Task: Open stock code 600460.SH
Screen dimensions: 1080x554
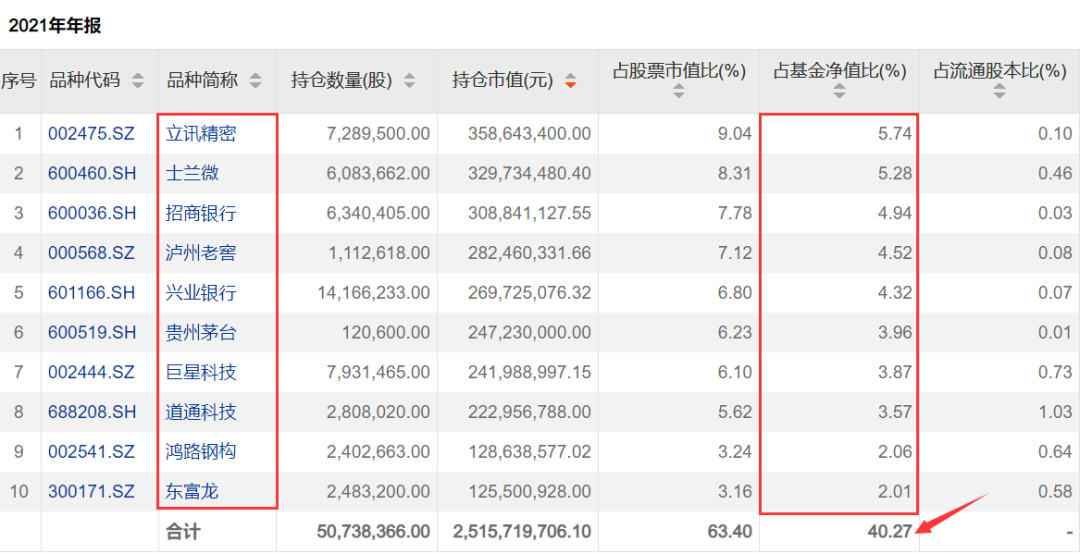Action: tap(92, 174)
